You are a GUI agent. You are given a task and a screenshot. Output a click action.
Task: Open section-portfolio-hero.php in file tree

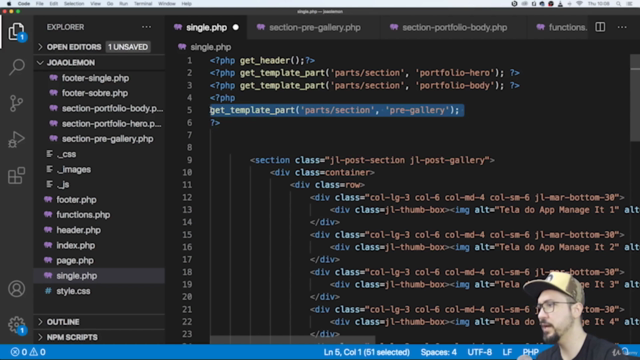99,124
